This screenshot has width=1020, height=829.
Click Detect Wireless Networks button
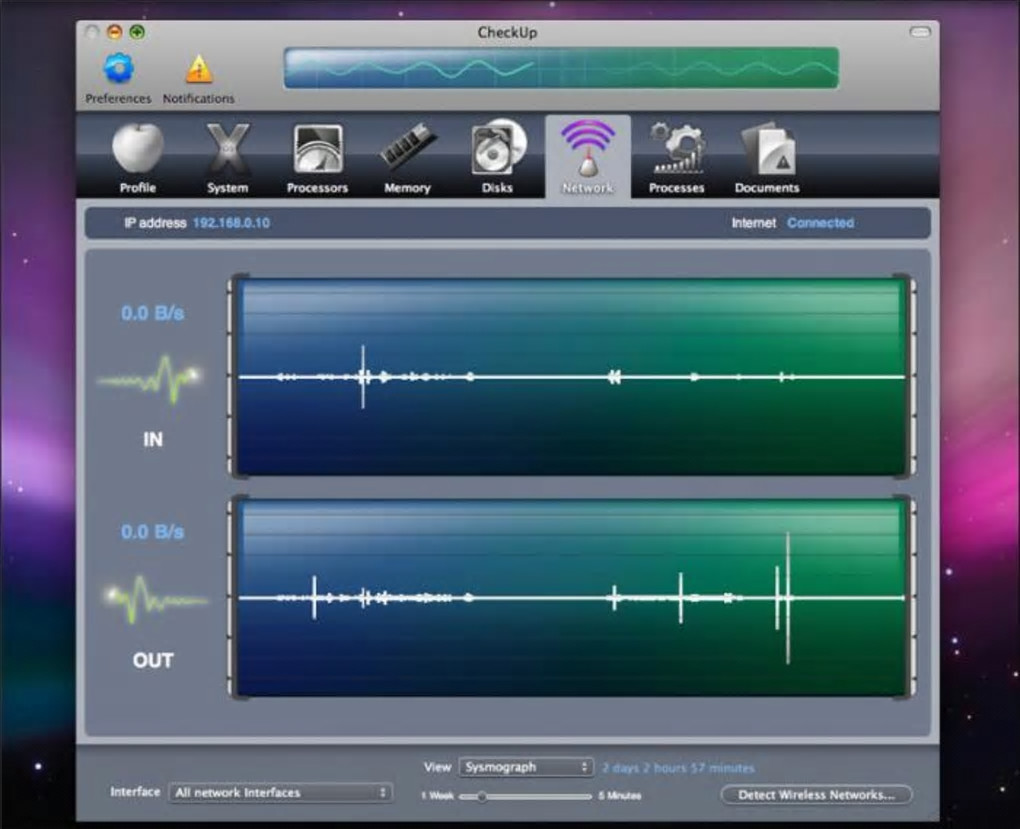(x=816, y=795)
